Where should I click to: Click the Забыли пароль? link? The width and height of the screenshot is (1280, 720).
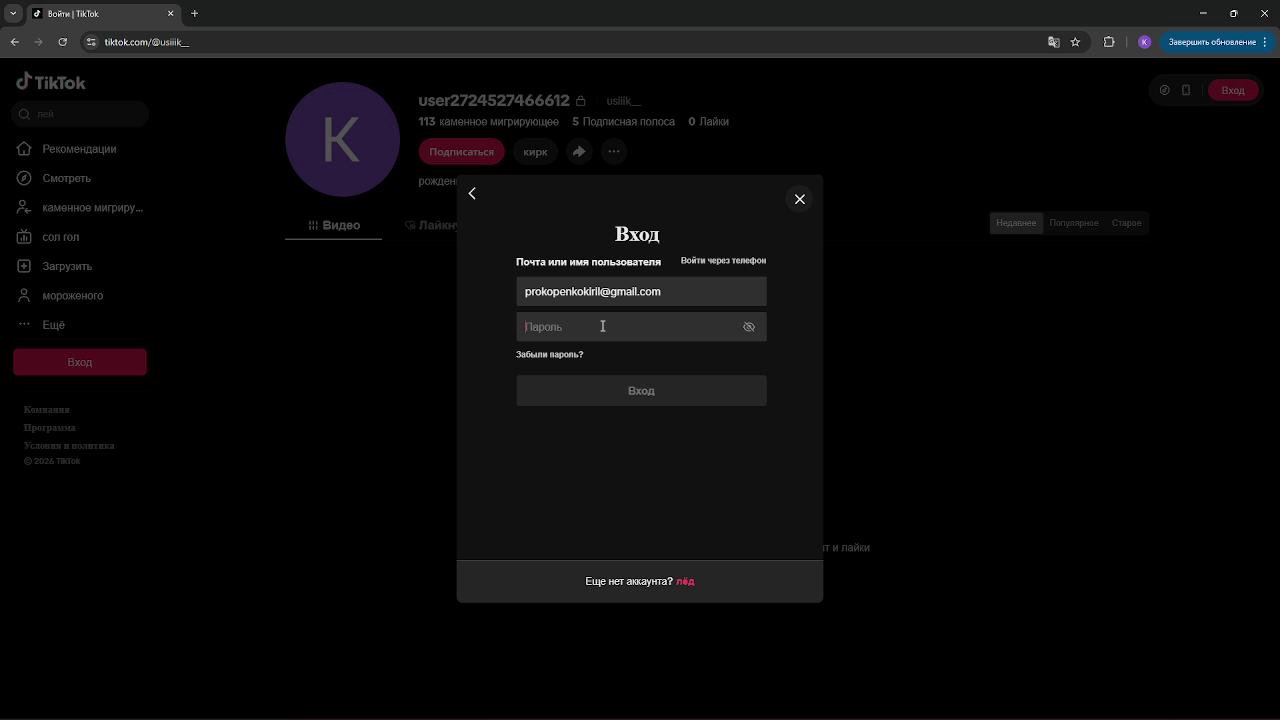click(549, 354)
